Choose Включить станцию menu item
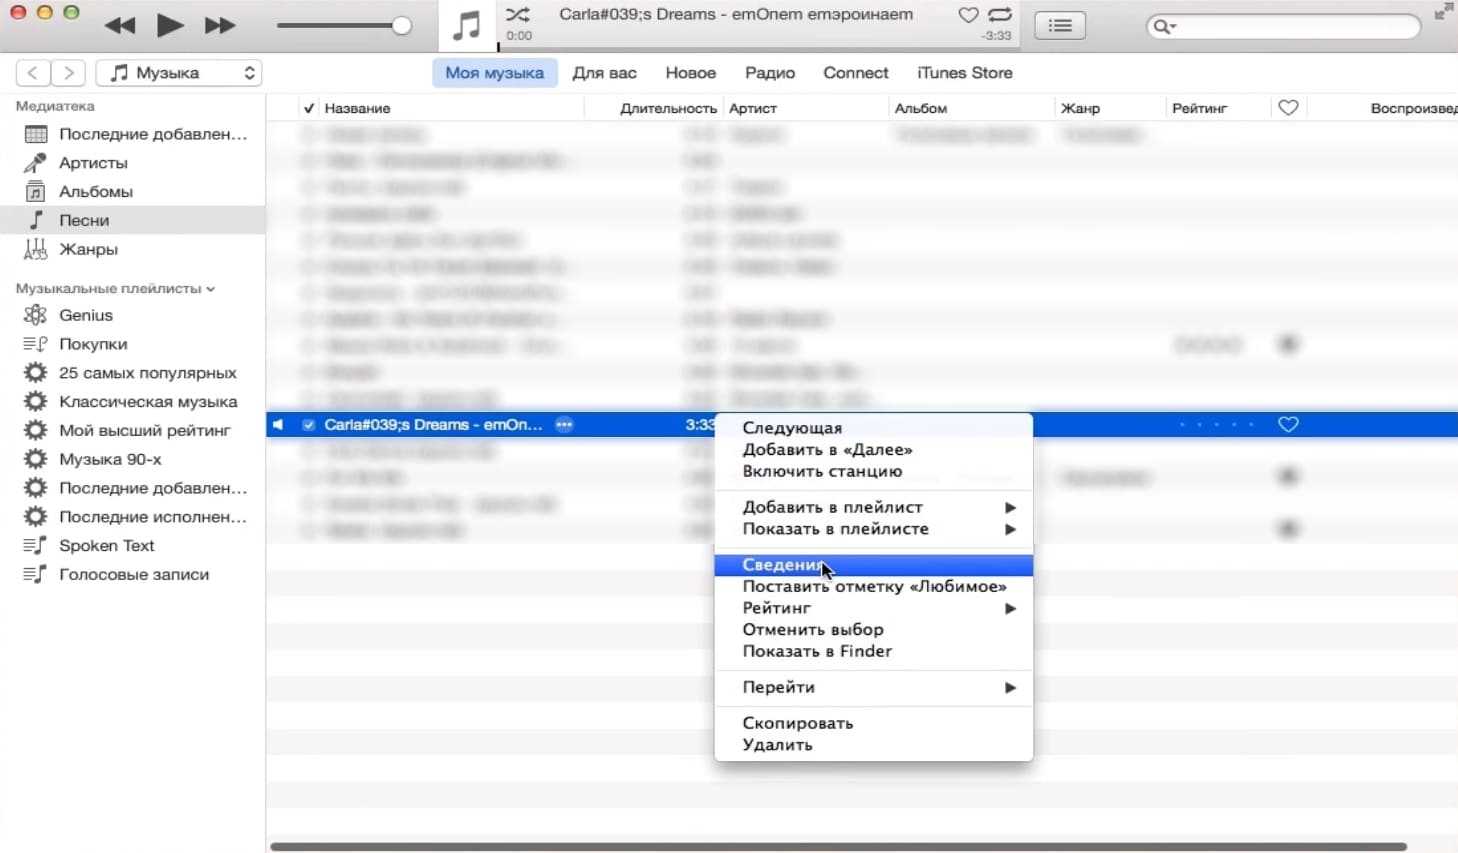 (874, 471)
